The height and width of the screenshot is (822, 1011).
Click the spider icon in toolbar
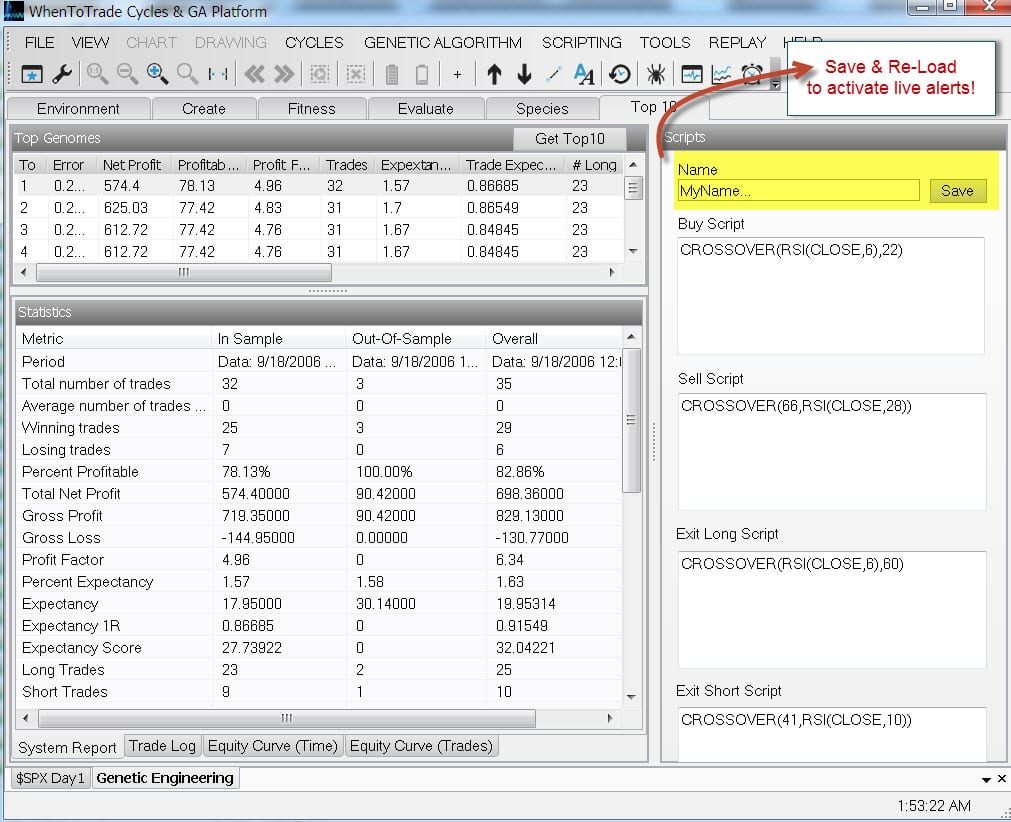656,75
